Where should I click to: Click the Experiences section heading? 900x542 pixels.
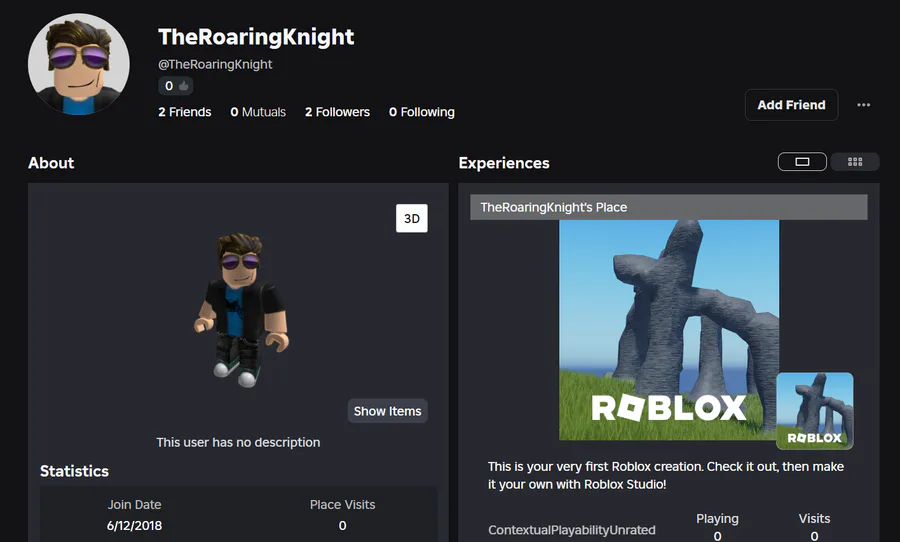504,163
